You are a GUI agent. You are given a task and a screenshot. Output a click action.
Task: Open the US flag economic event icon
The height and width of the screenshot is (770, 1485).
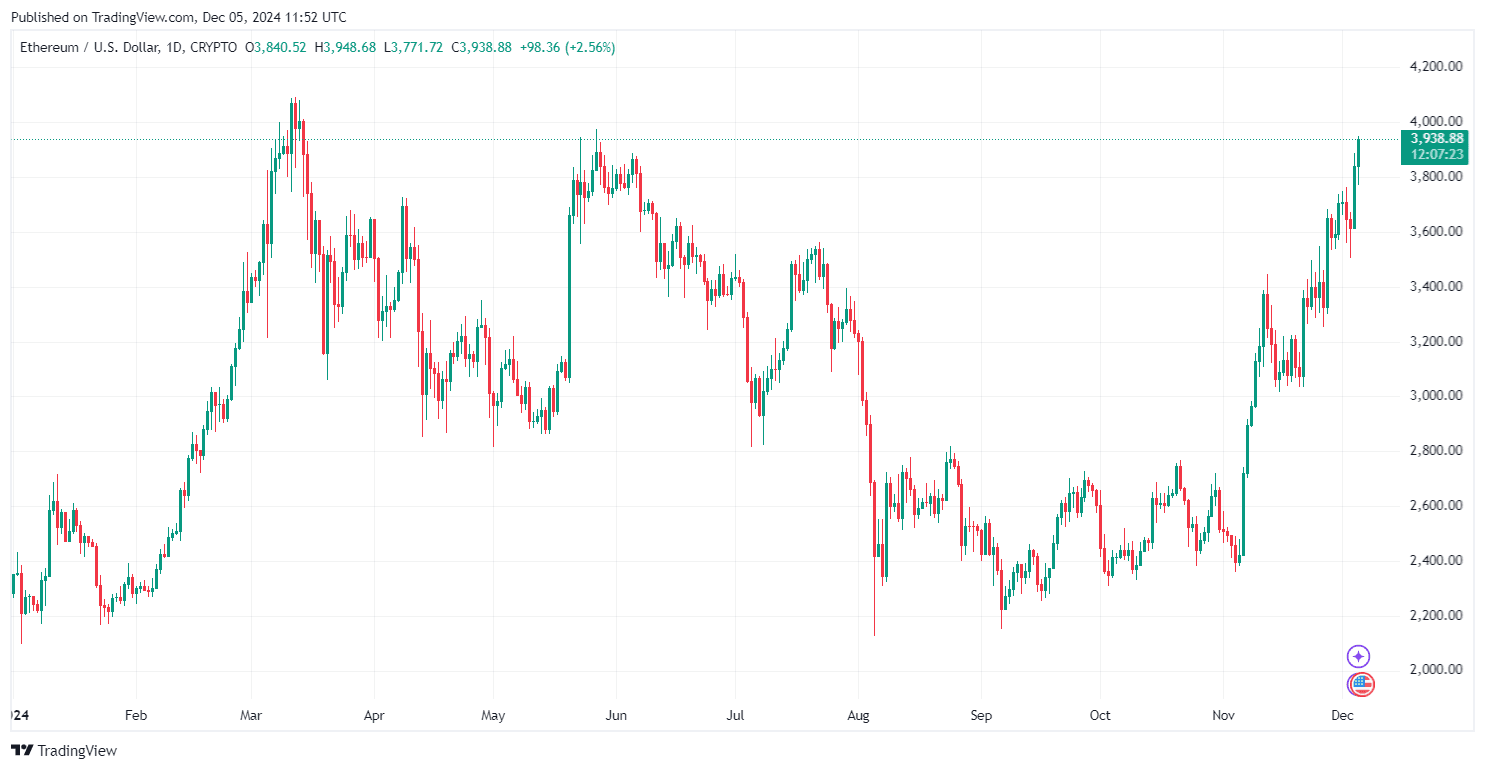[x=1361, y=685]
